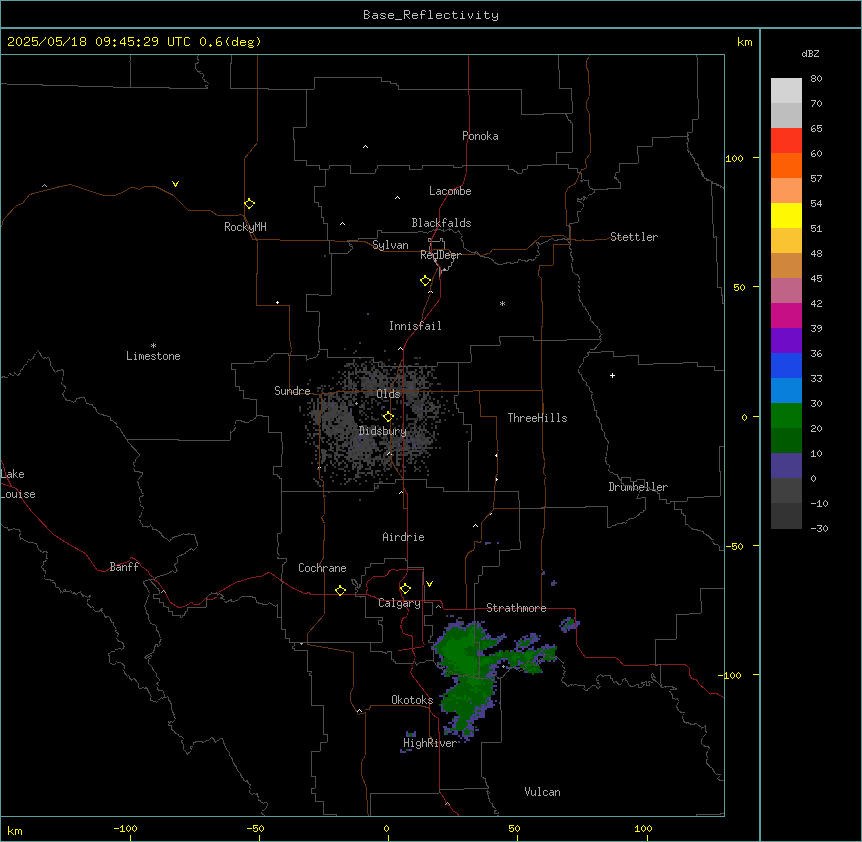Click the 65 value in the dBZ legend
The width and height of the screenshot is (862, 842).
click(x=816, y=128)
